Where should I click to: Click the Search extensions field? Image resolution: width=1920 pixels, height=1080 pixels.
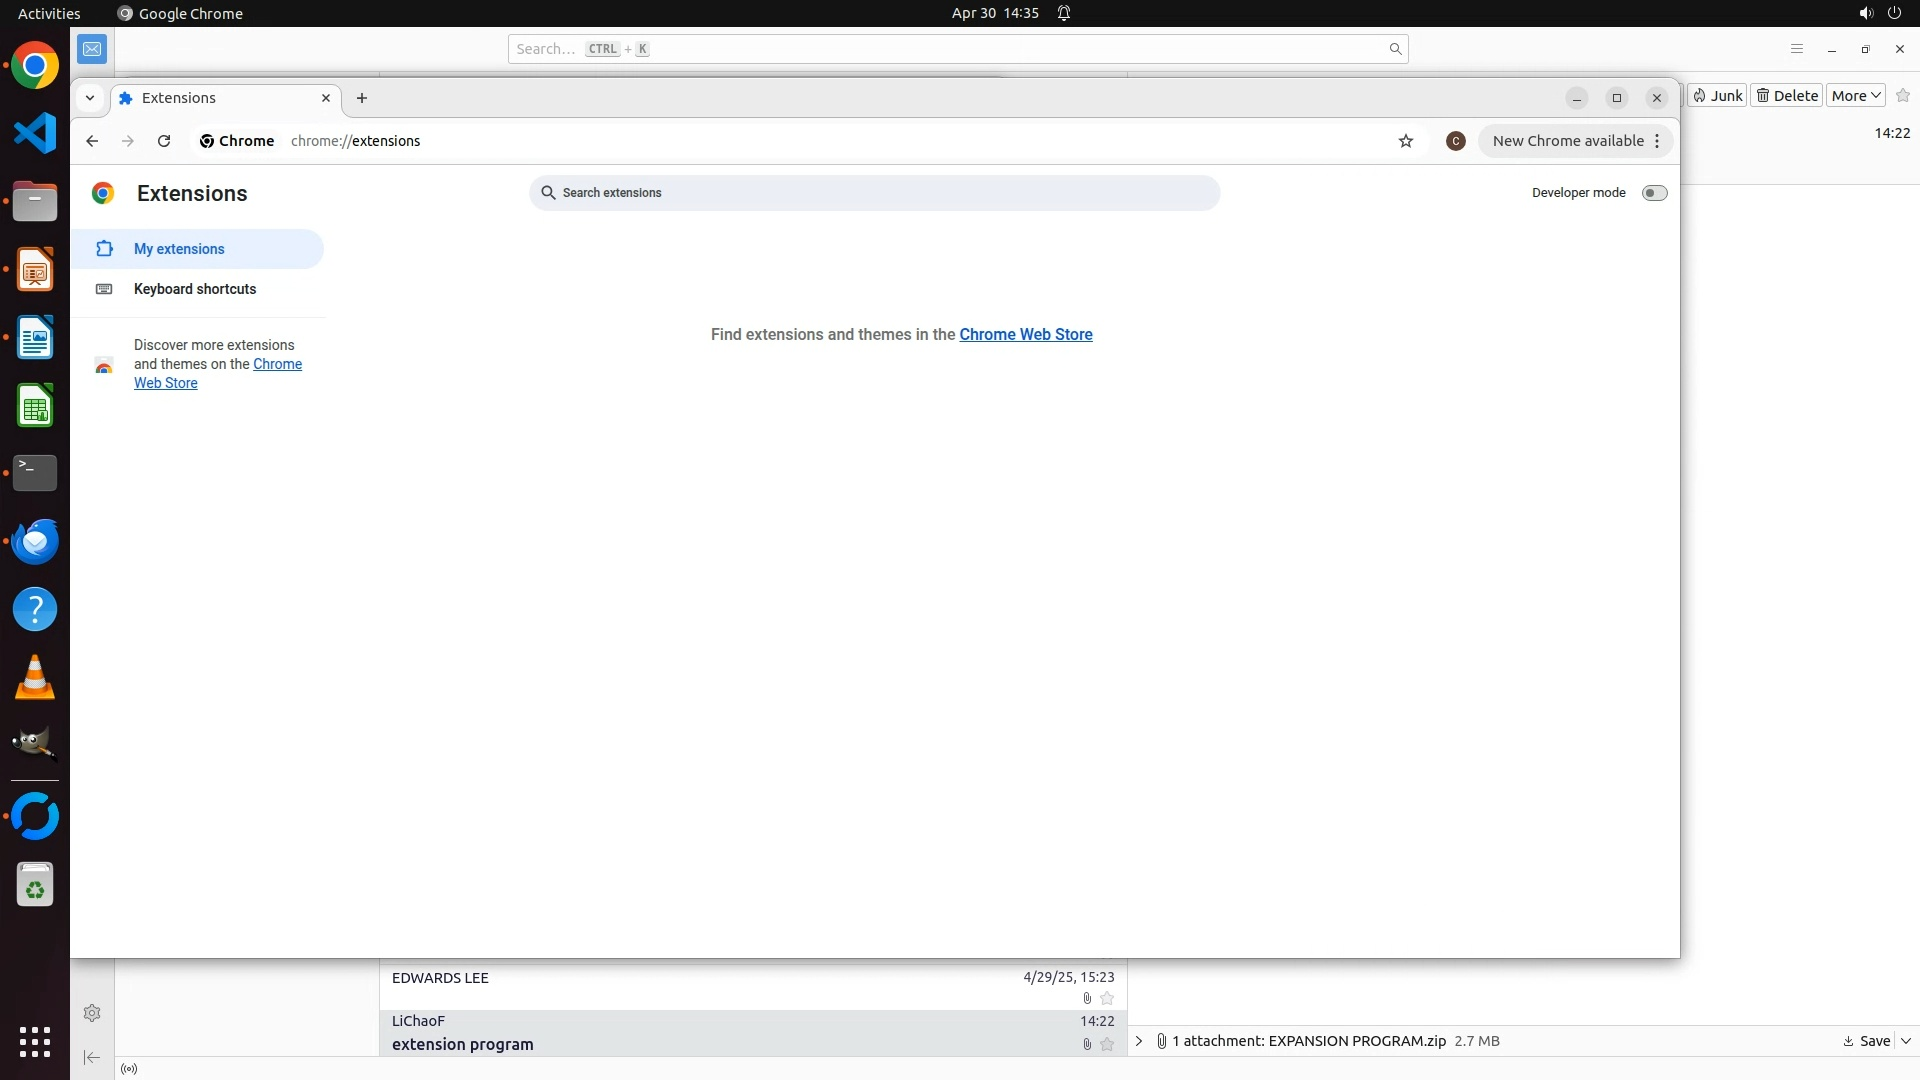point(874,193)
